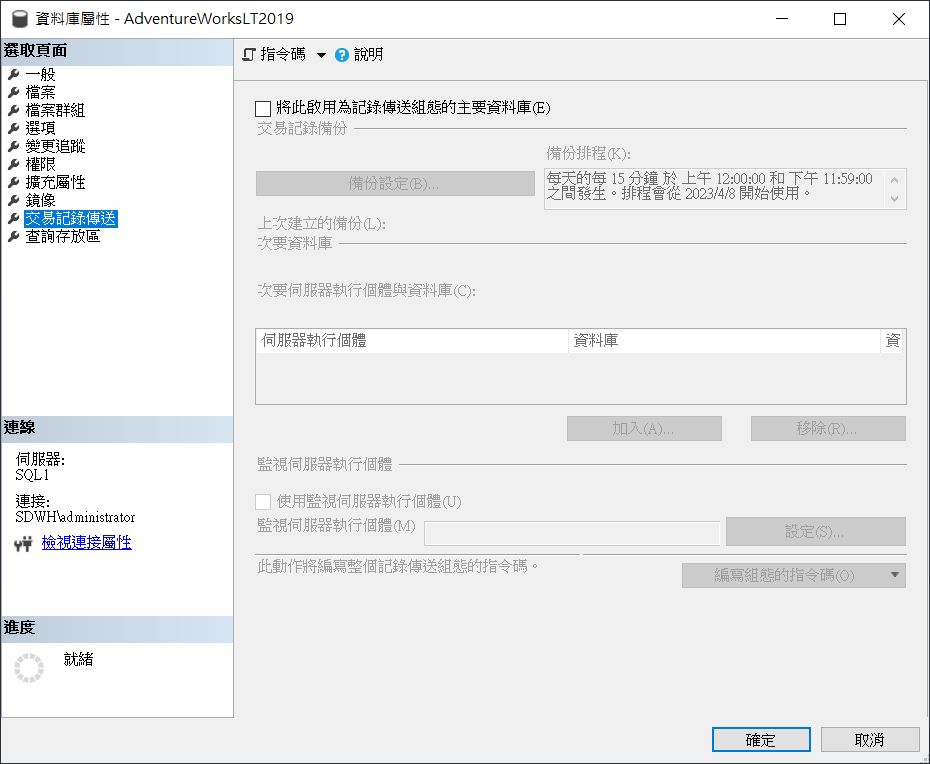
Task: Open the 指令碼 dropdown arrow
Action: [321, 55]
